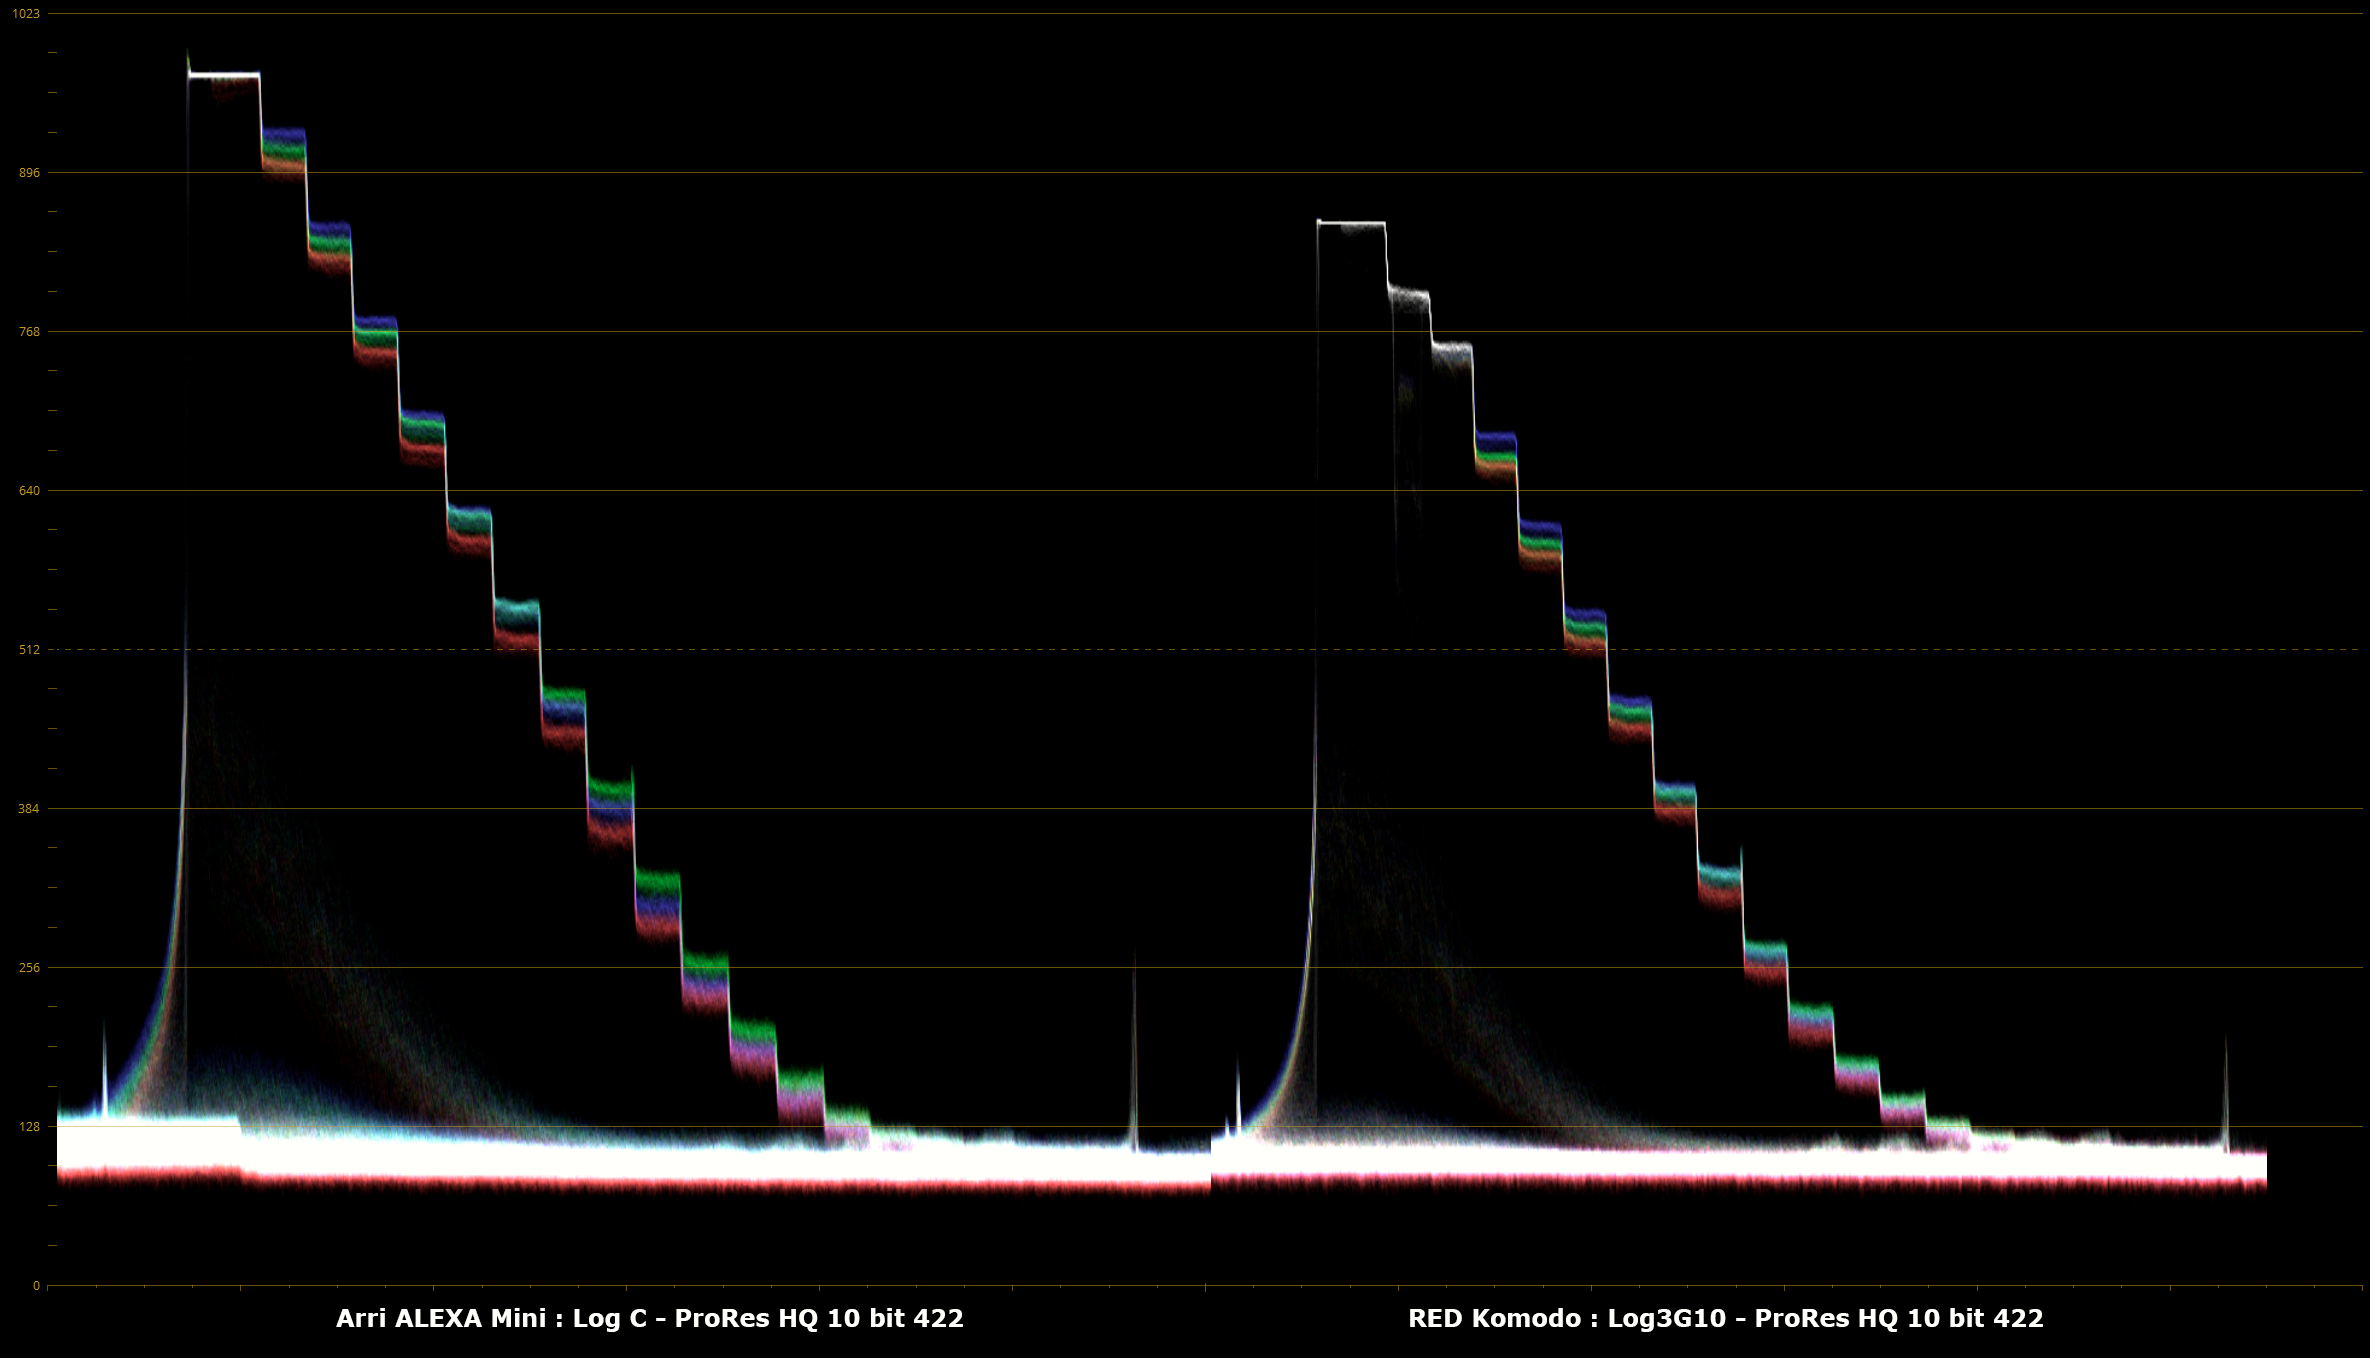Click the top white step of Arri waveform
The height and width of the screenshot is (1358, 2370).
[224, 75]
